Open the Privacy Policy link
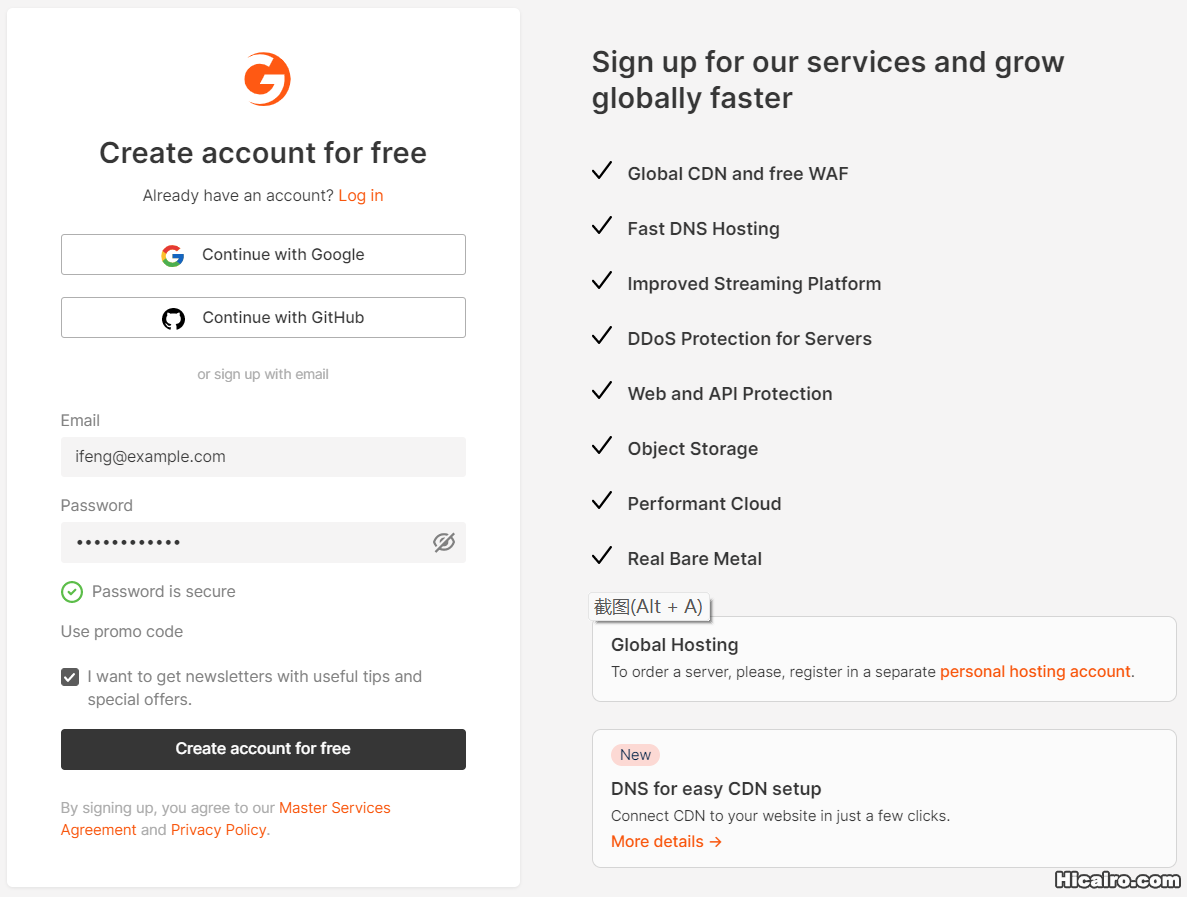Image resolution: width=1187 pixels, height=897 pixels. click(x=219, y=830)
